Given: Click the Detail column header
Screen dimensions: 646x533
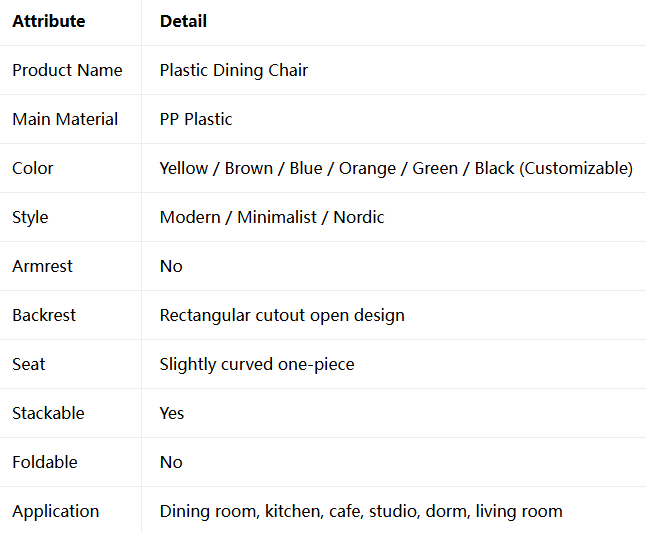Looking at the screenshot, I should click(x=183, y=21).
